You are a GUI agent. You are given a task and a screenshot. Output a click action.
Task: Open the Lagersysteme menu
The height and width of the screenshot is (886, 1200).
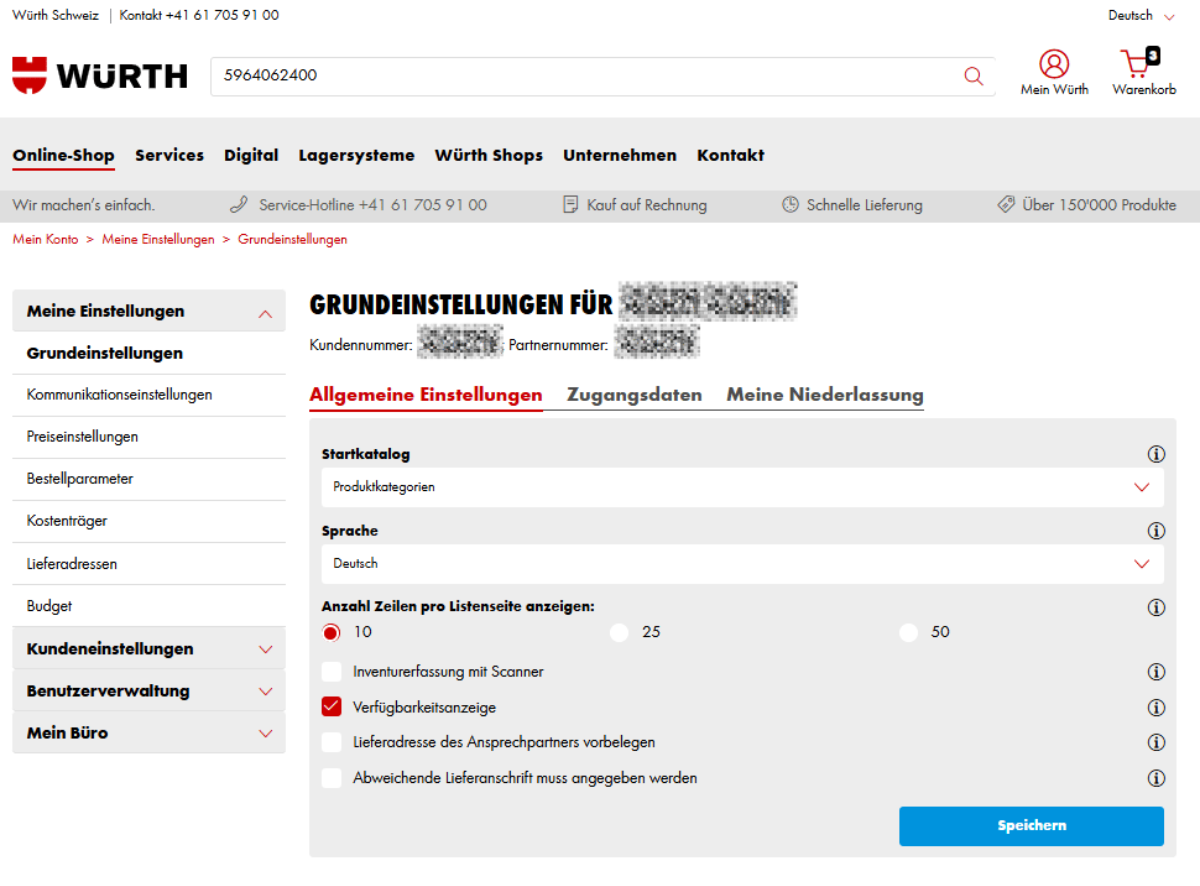point(356,155)
